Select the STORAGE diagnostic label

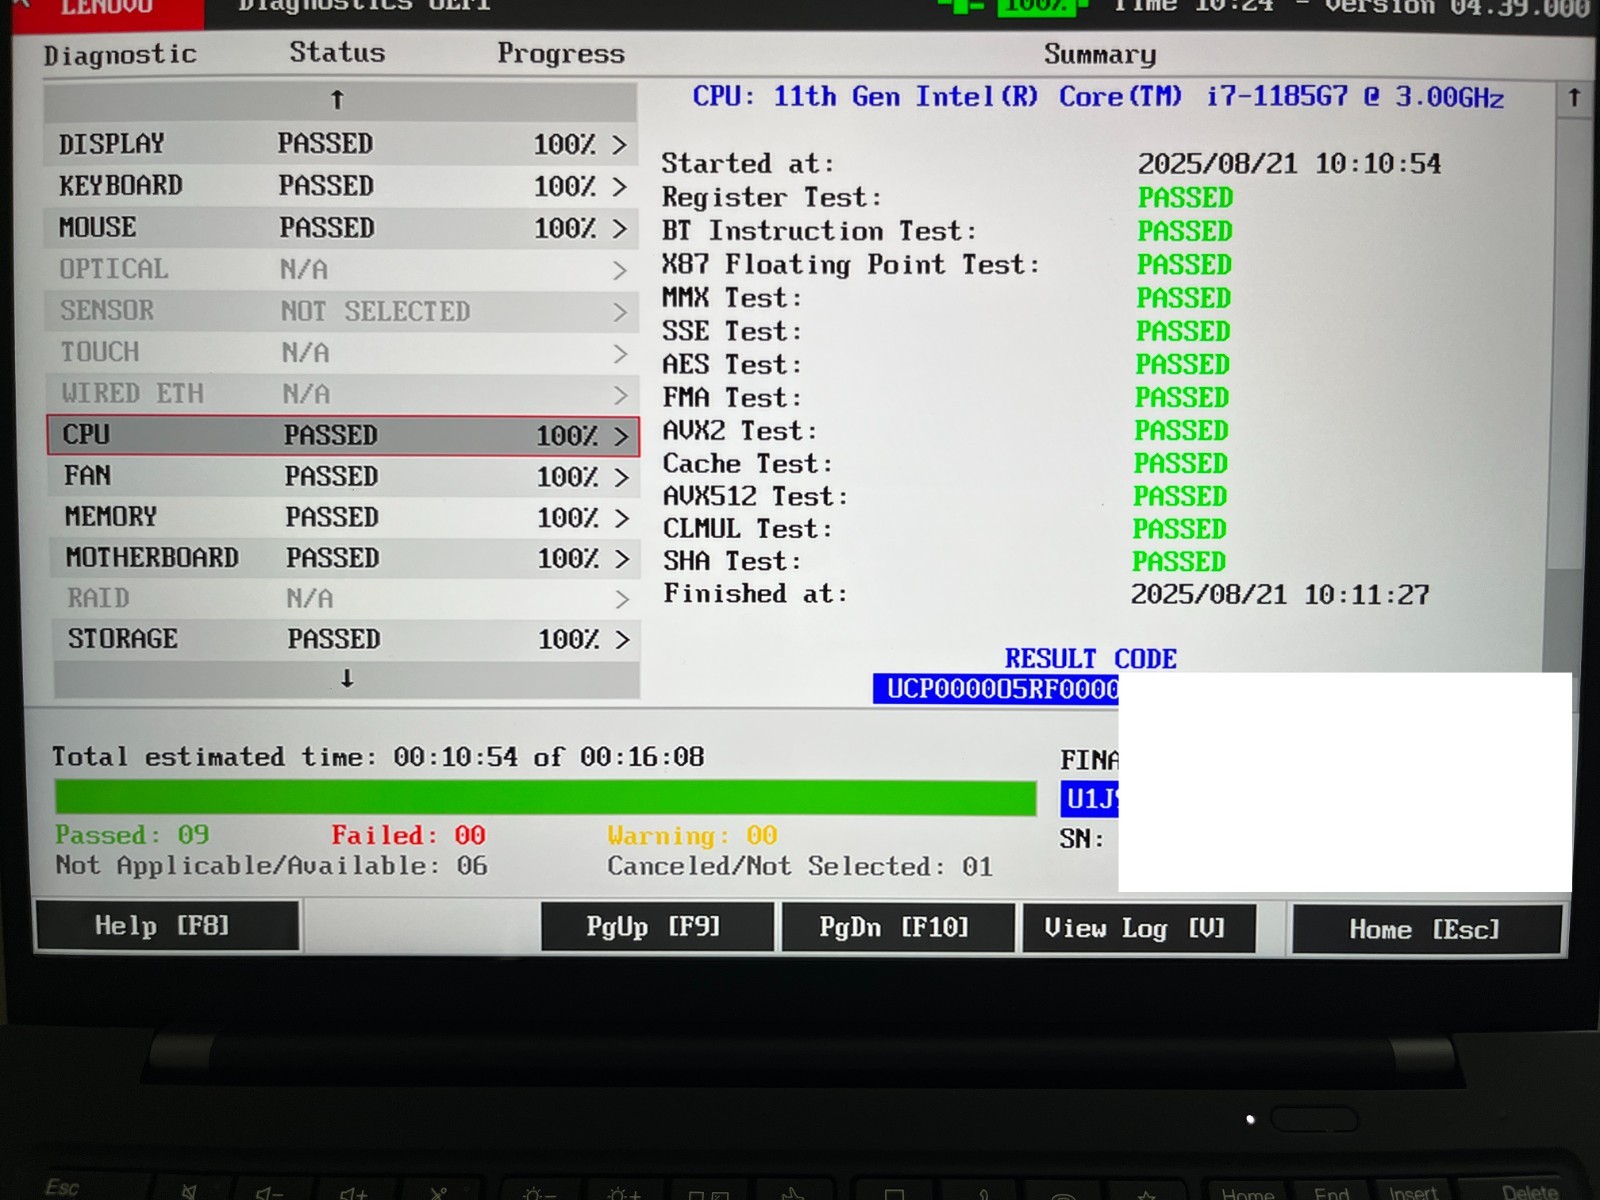click(x=123, y=639)
